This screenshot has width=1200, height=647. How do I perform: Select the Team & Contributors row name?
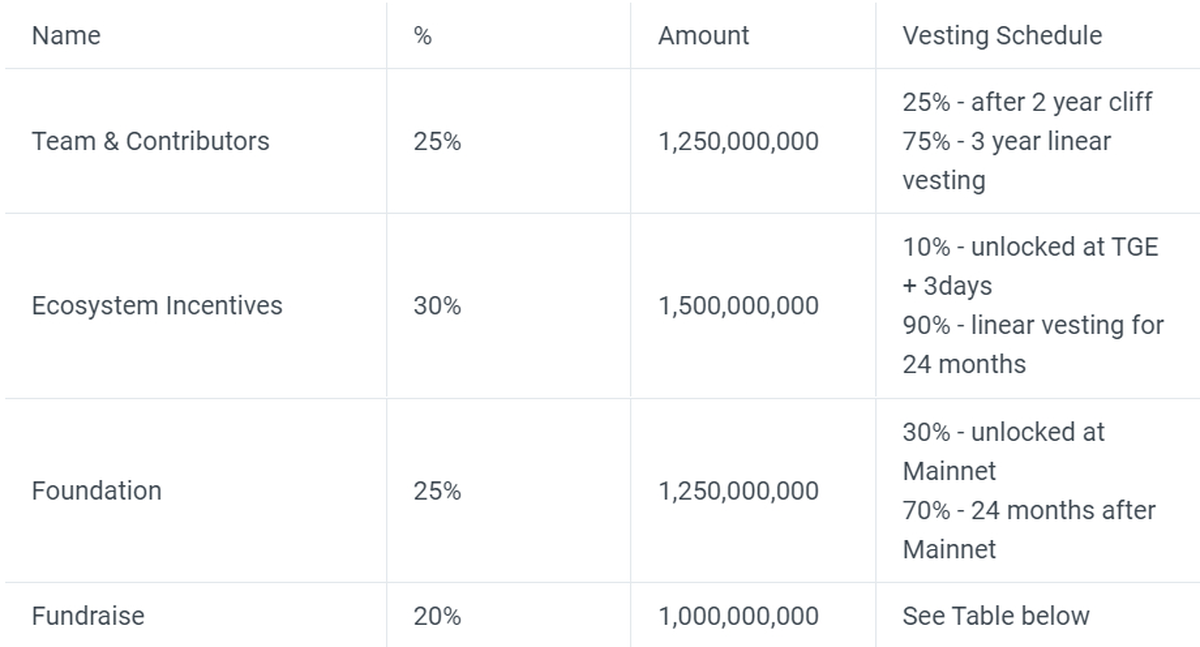coord(150,141)
